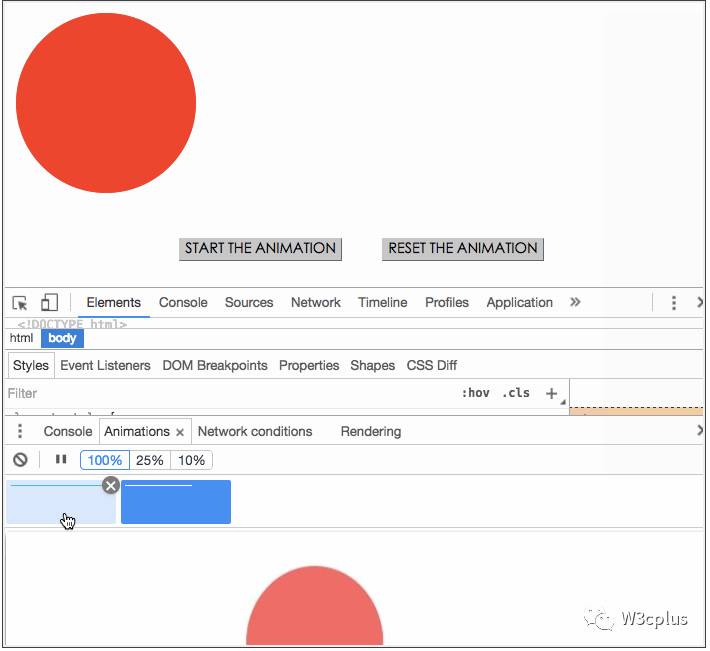This screenshot has height=651, width=710.
Task: Toggle the :hov element state option
Action: click(x=475, y=393)
